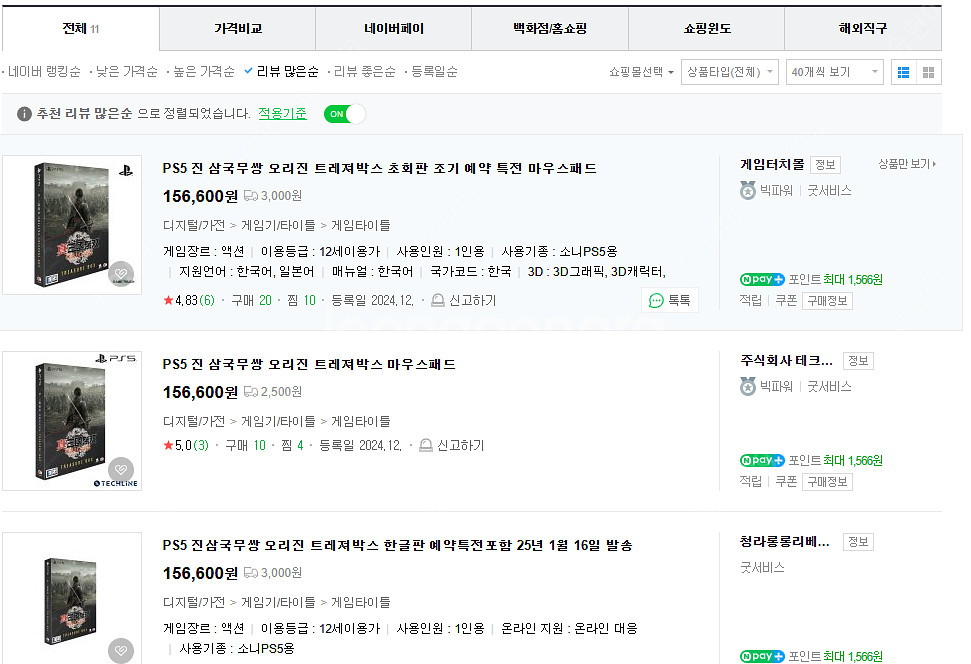Click 굿서비스 label under 청라롱롱리베
Image resolution: width=971 pixels, height=664 pixels.
click(x=762, y=567)
